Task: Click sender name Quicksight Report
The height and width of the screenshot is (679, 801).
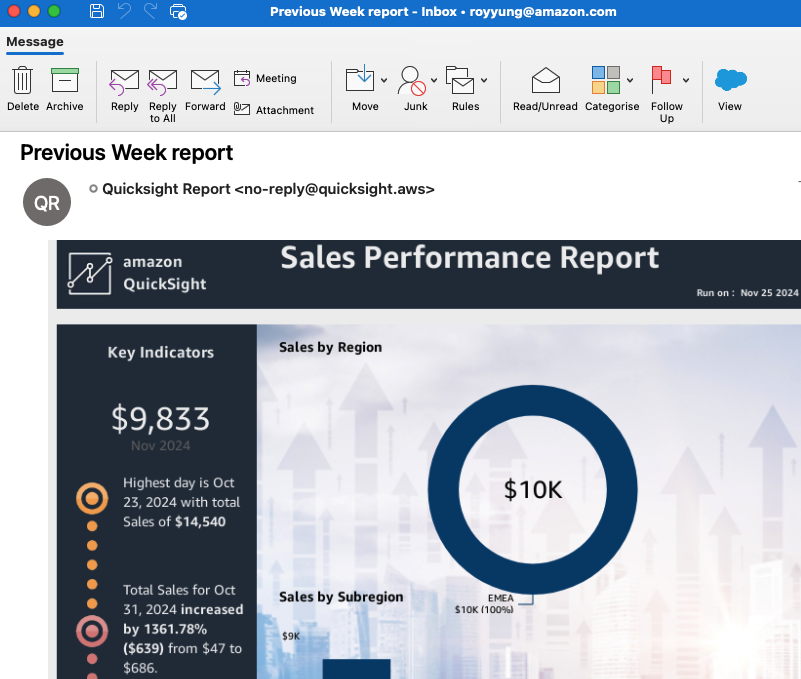Action: pyautogui.click(x=166, y=189)
